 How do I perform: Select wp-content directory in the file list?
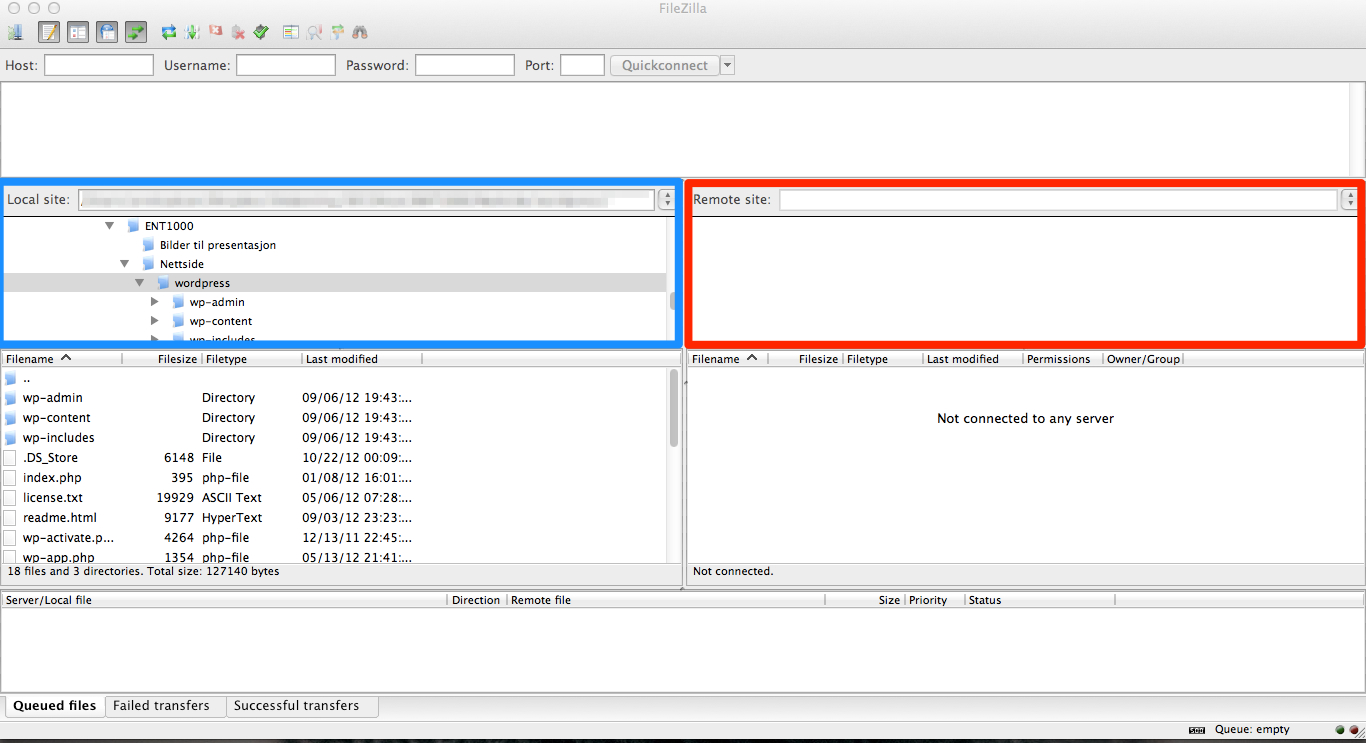334,418
